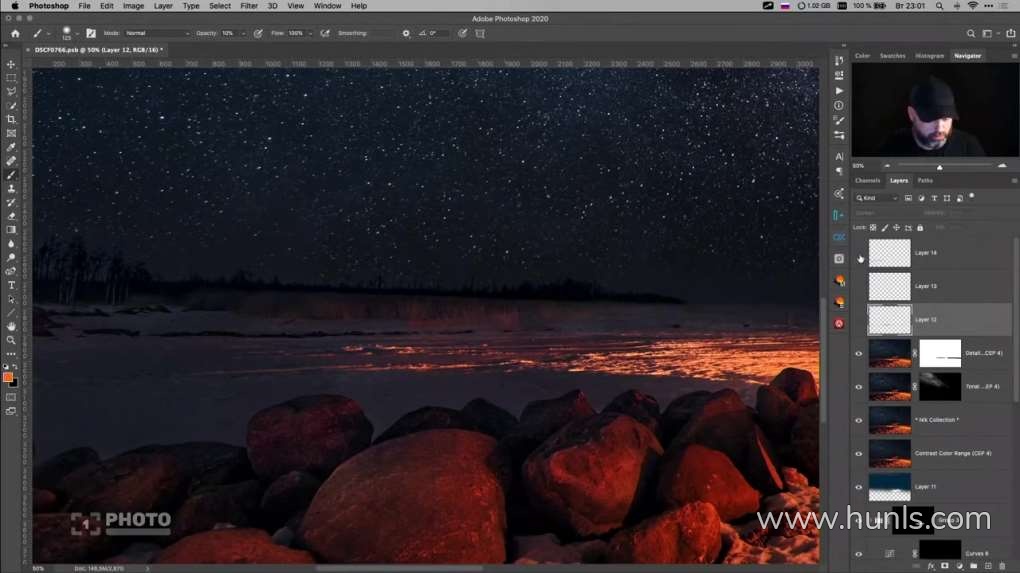This screenshot has width=1020, height=573.
Task: Hide the Detail (CEP 4) layer
Action: point(859,354)
